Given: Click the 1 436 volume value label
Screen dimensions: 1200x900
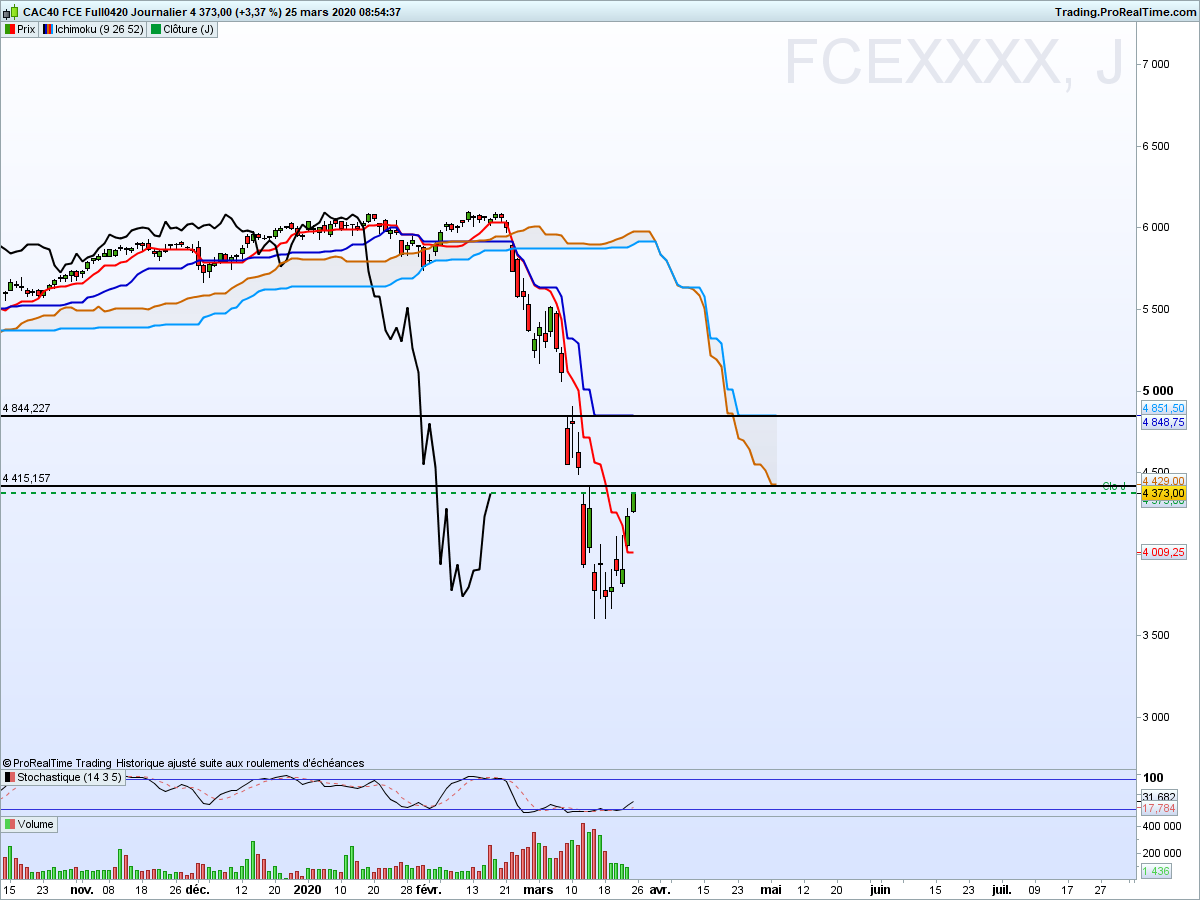Looking at the screenshot, I should (x=1155, y=872).
